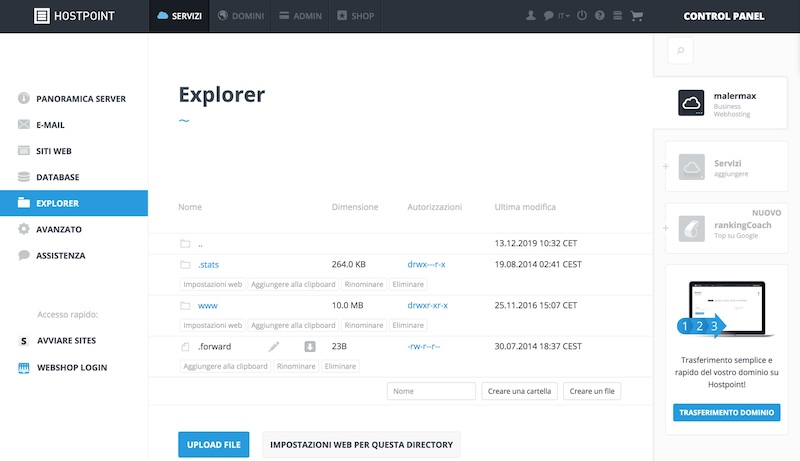Screen dimensions: 800x461
Task: Click the Webshop Login shop icon
Action: 23,368
